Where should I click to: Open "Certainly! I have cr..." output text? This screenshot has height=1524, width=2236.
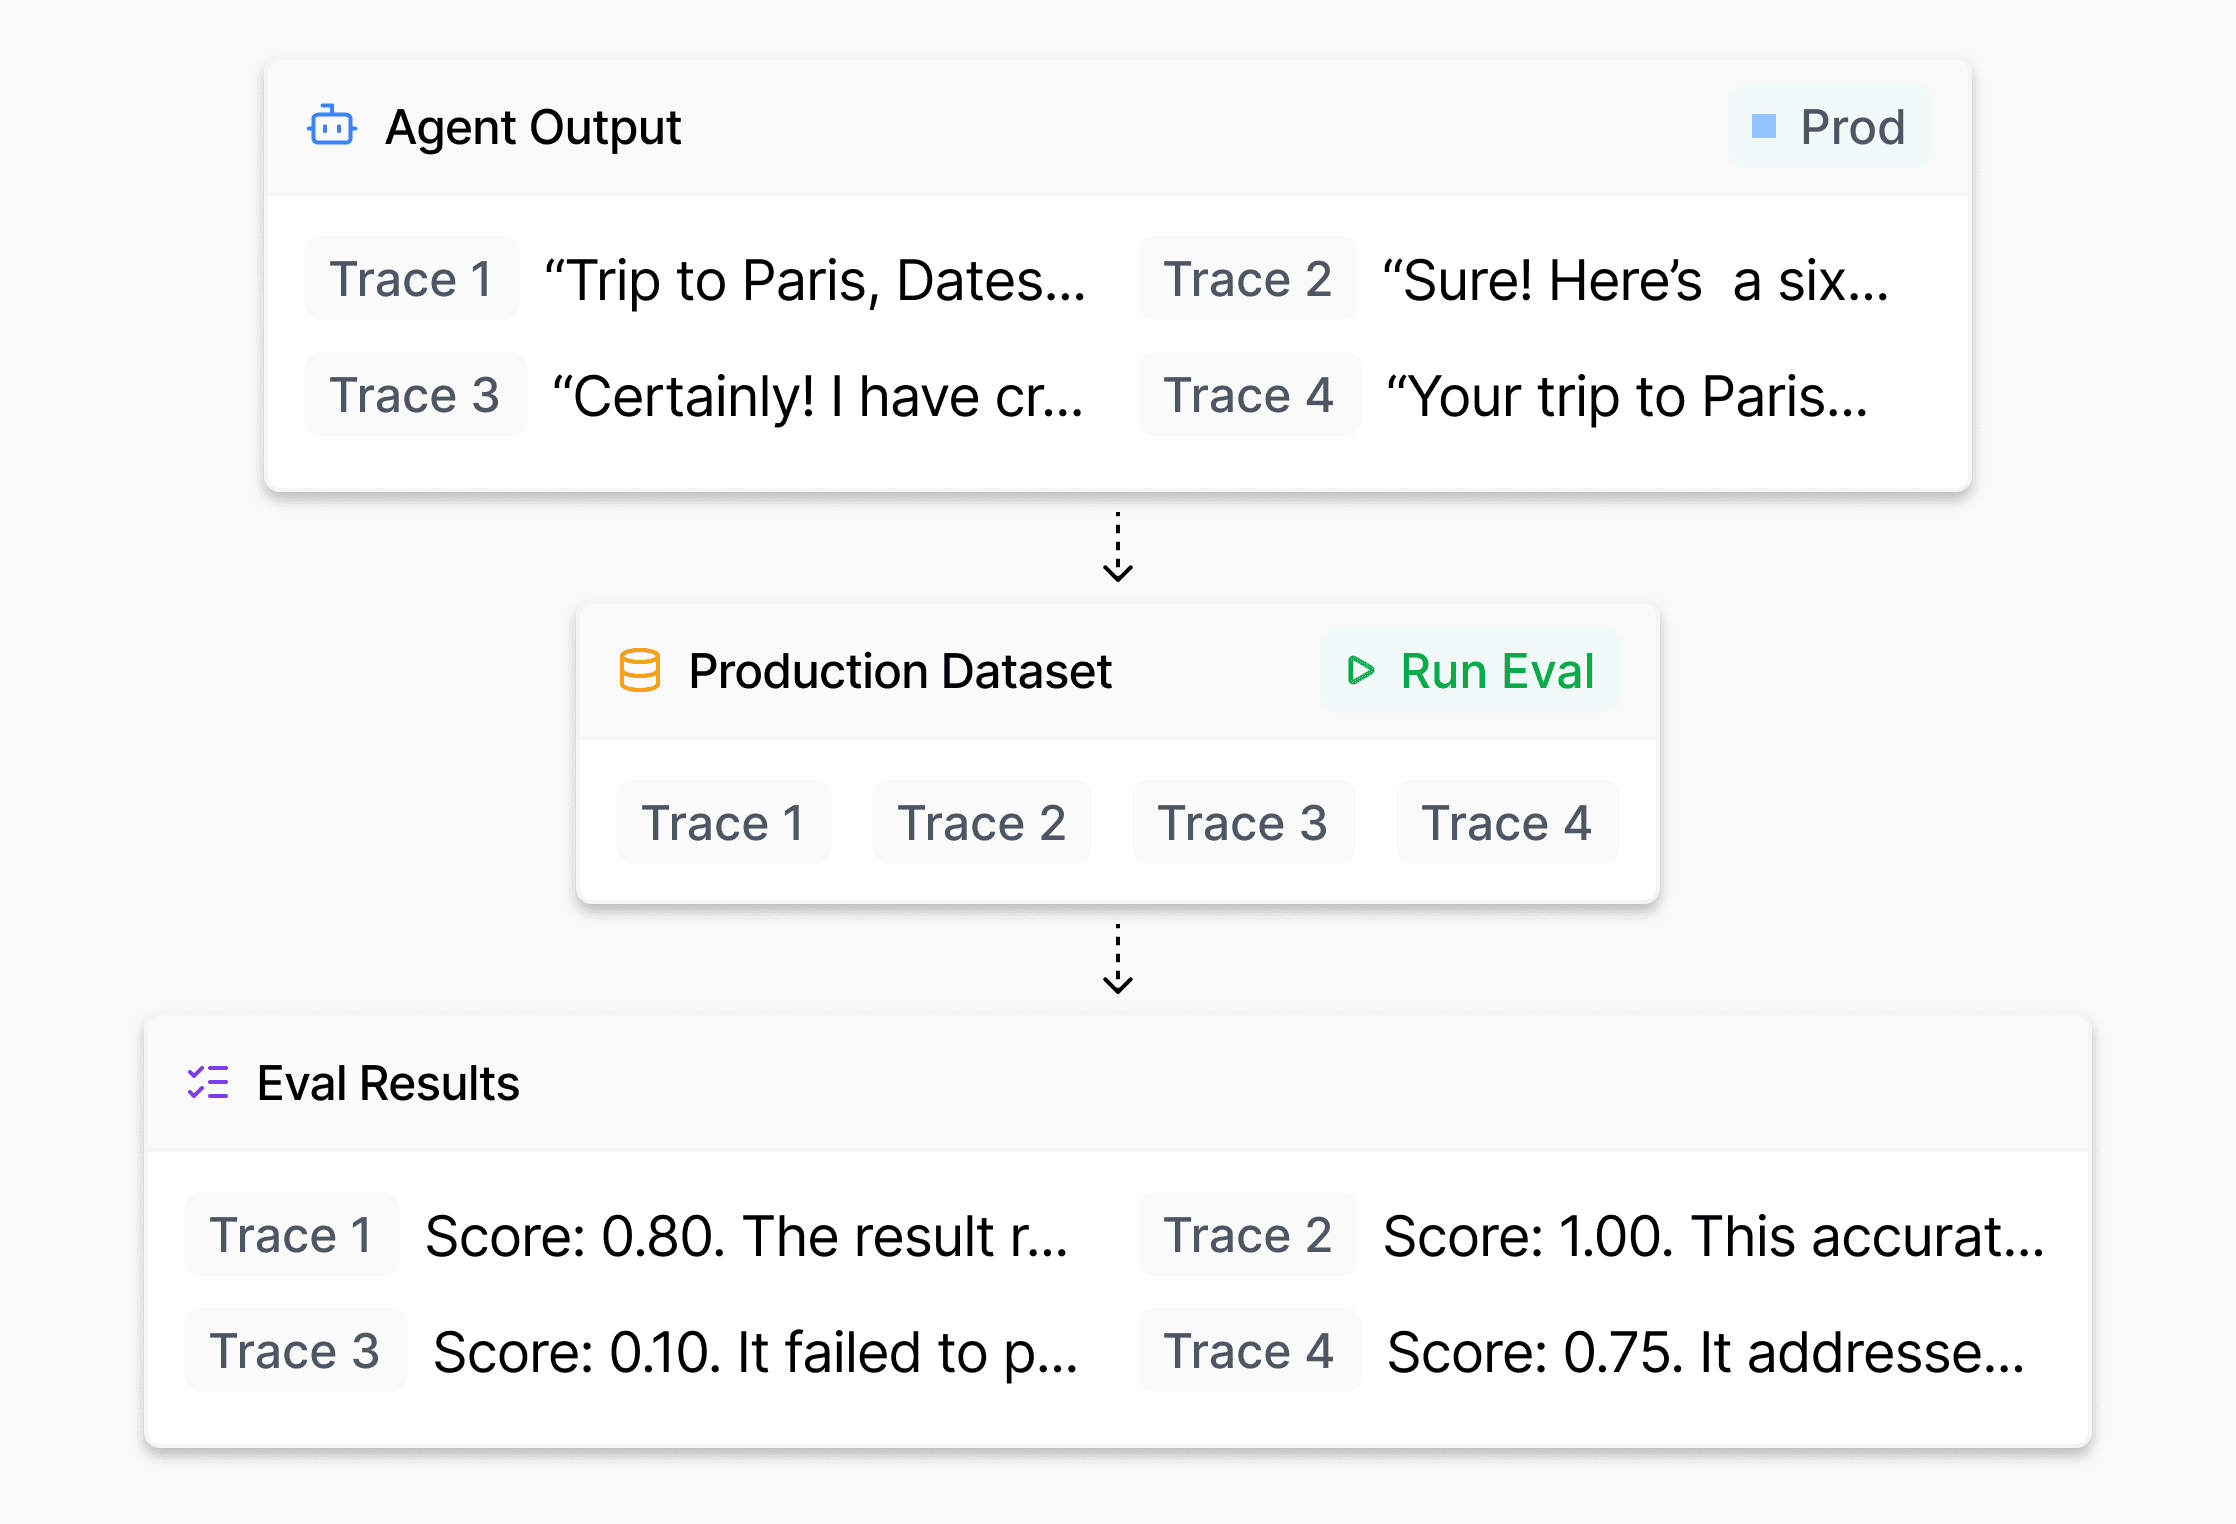[818, 396]
